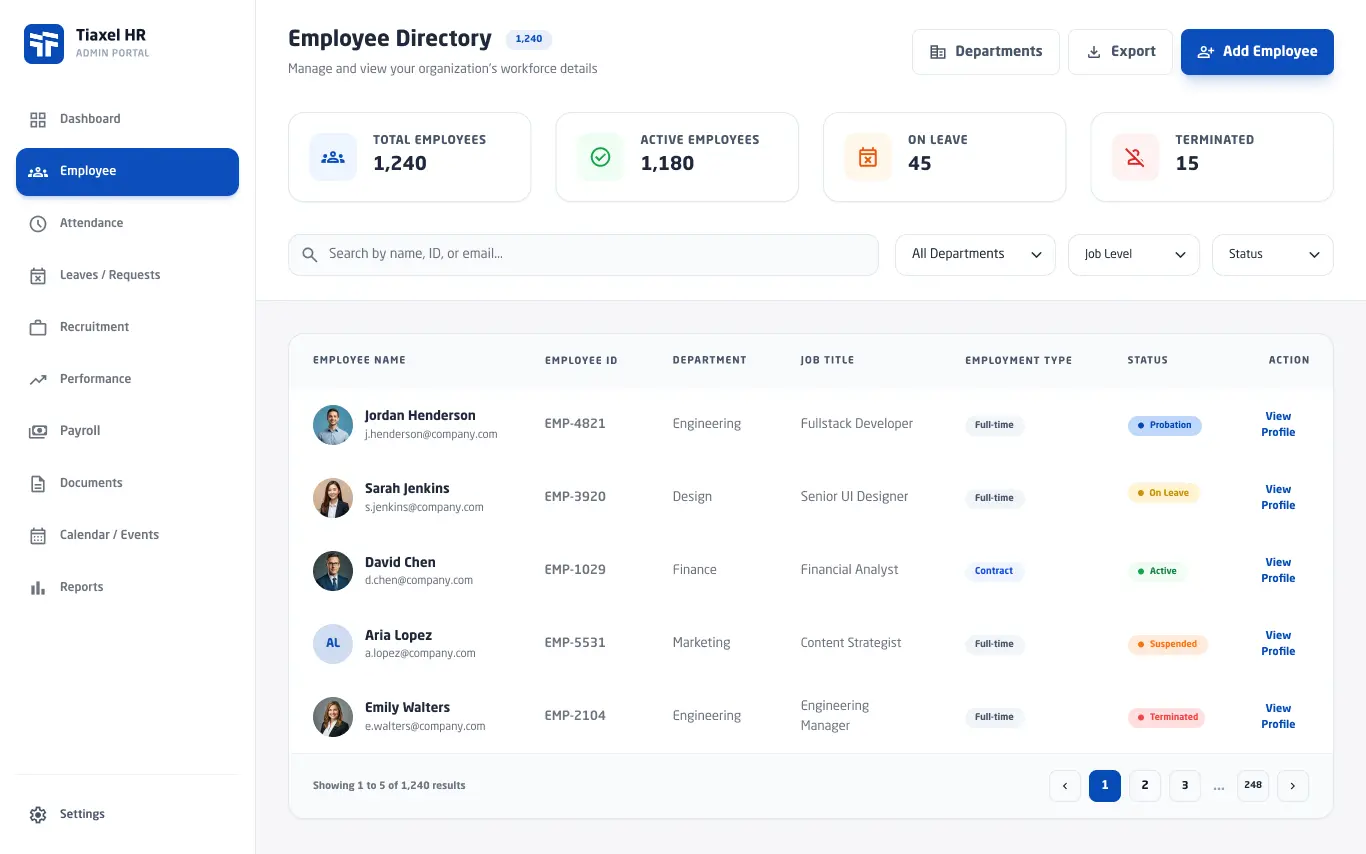Jump to page 248
The image size is (1366, 854).
pyautogui.click(x=1253, y=786)
